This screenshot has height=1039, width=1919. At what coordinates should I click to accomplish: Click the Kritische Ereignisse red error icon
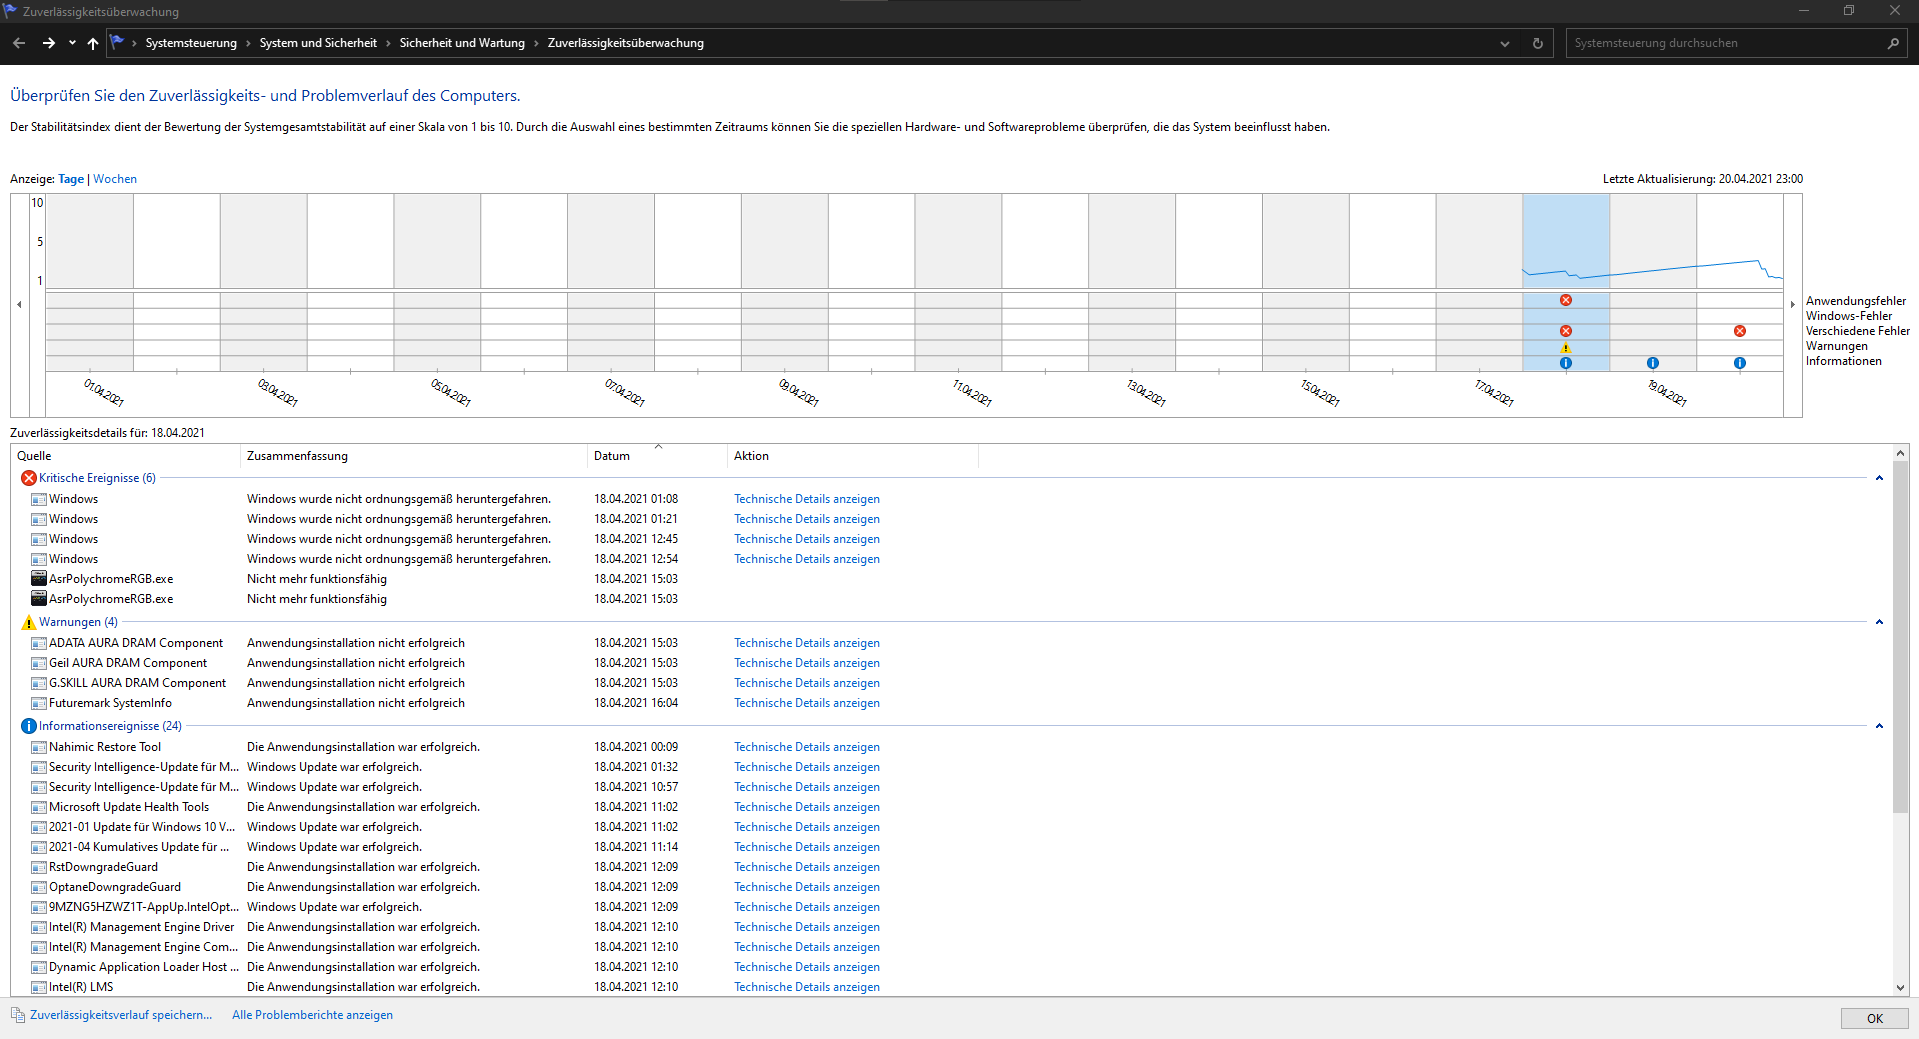click(29, 478)
